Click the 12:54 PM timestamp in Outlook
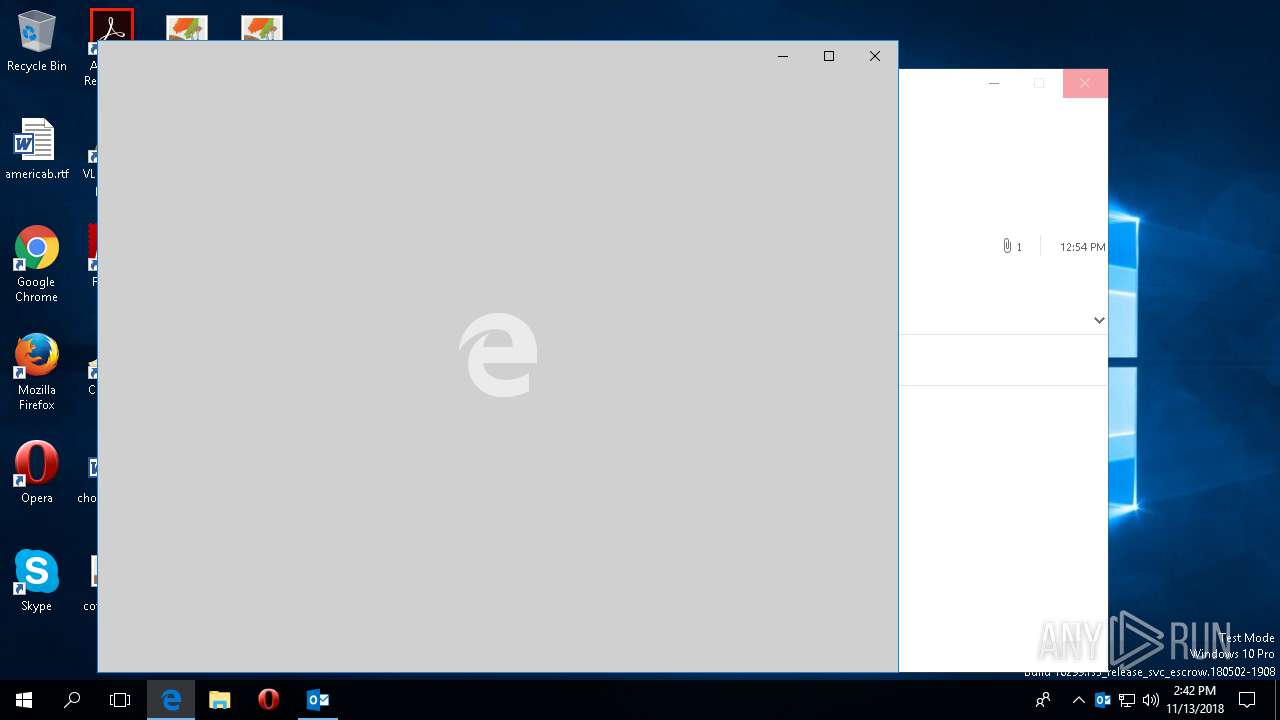 tap(1082, 247)
